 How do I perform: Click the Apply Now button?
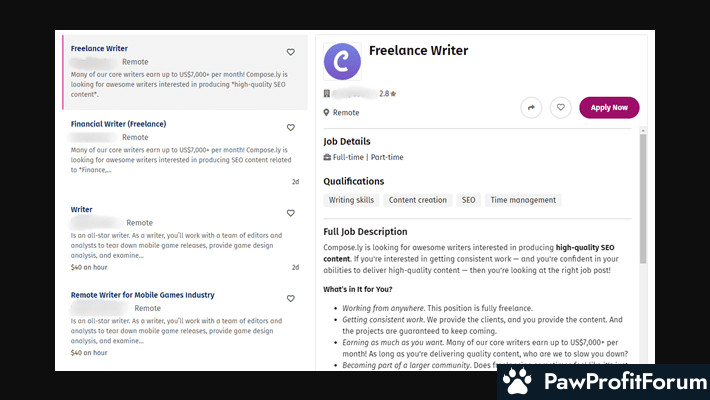click(x=609, y=108)
